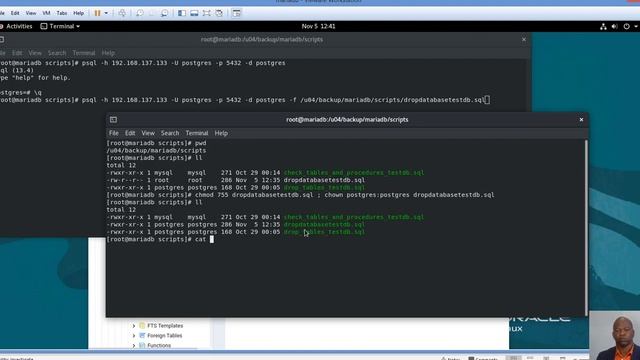The image size is (640, 360).
Task: Click the VMware pause VM icon
Action: pyautogui.click(x=97, y=13)
